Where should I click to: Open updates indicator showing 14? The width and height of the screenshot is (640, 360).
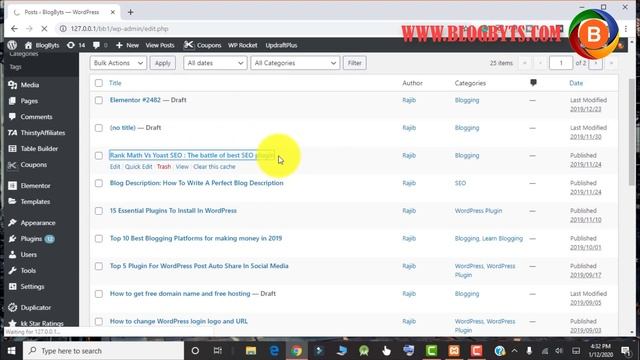click(76, 45)
